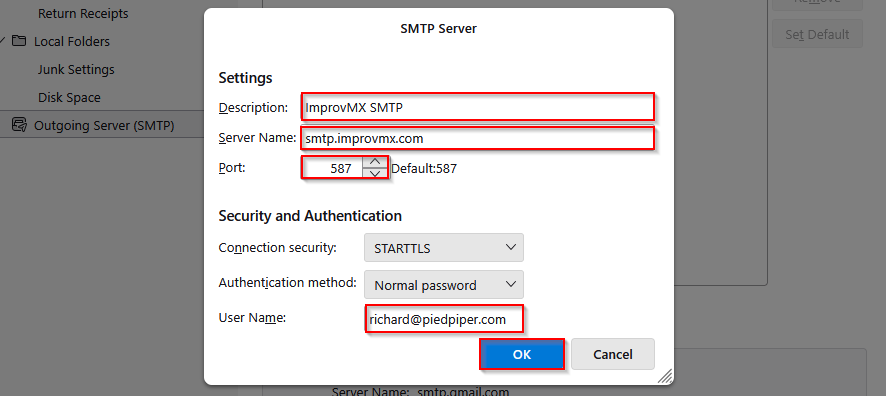Click the Local Folders folder icon
The height and width of the screenshot is (396, 886).
19,41
